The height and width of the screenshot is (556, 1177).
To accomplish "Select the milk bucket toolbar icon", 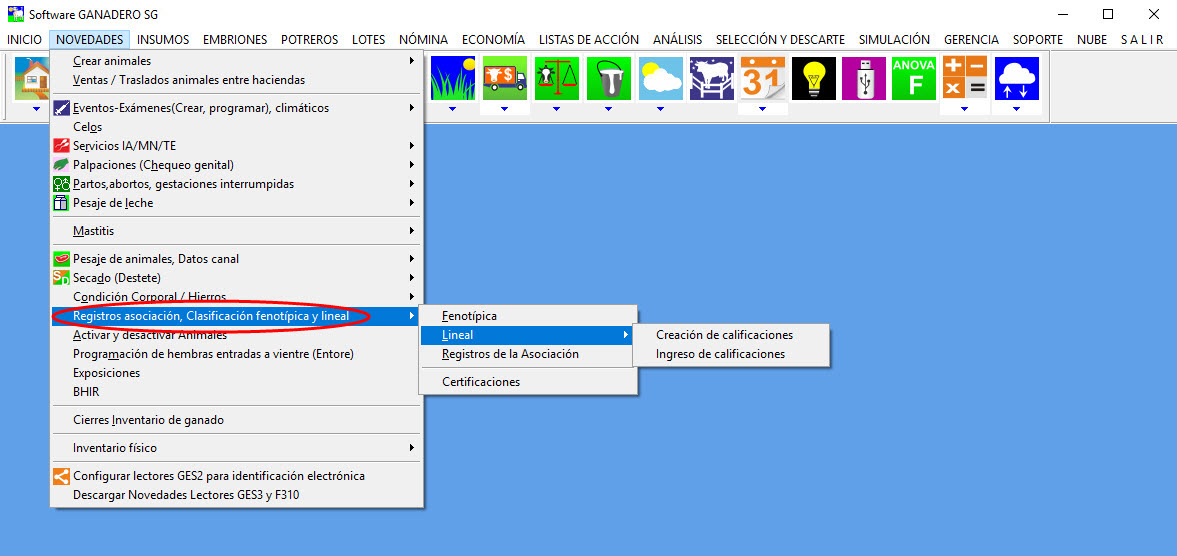I will tap(608, 78).
